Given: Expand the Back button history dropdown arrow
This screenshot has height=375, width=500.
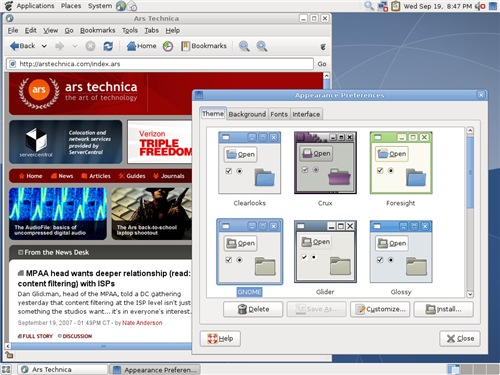Looking at the screenshot, I should tap(44, 46).
